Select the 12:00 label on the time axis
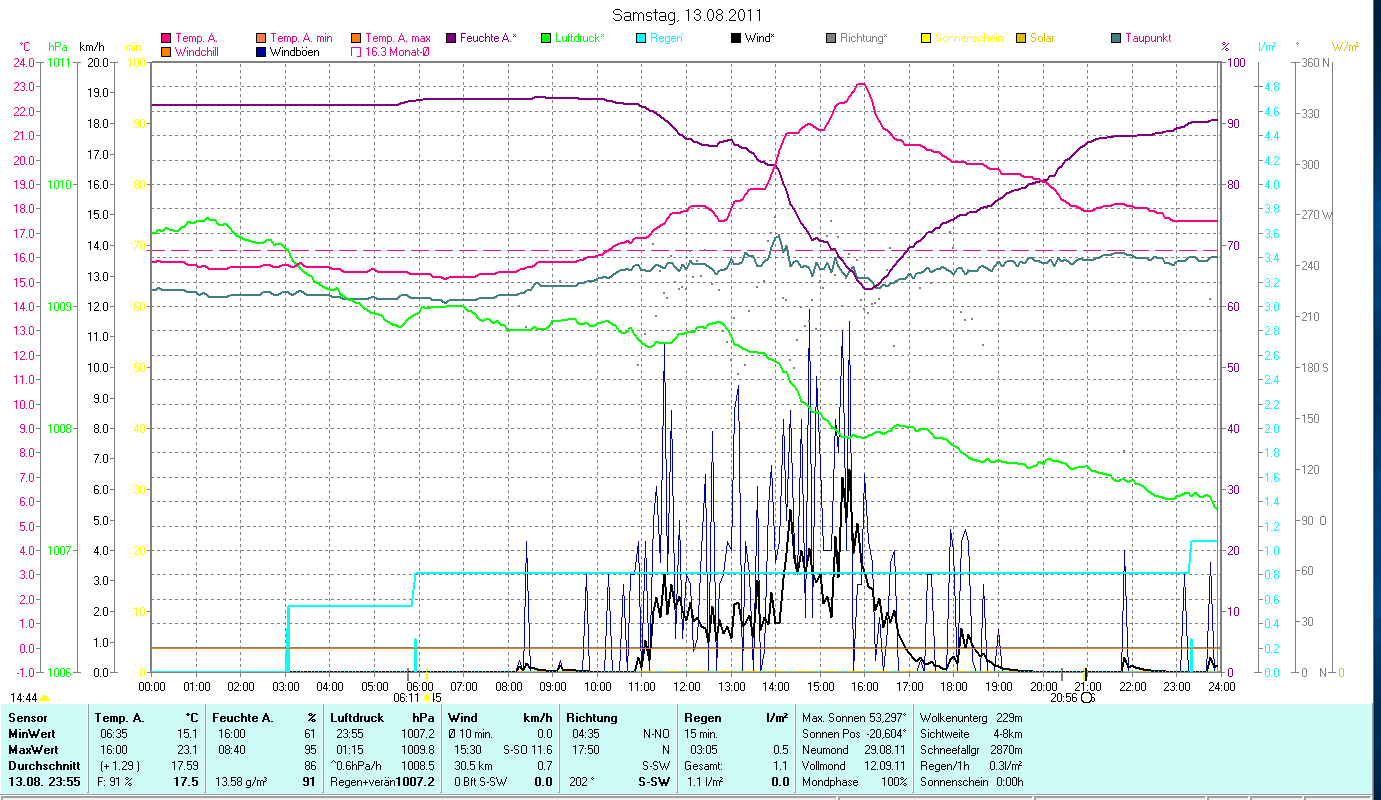 pos(687,686)
